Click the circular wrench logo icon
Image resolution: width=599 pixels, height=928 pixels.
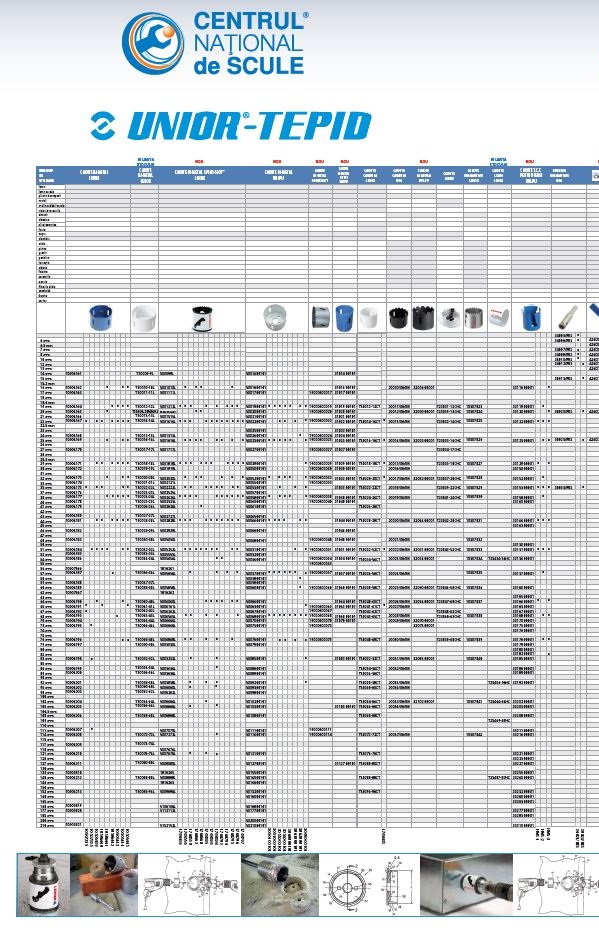pyautogui.click(x=153, y=43)
